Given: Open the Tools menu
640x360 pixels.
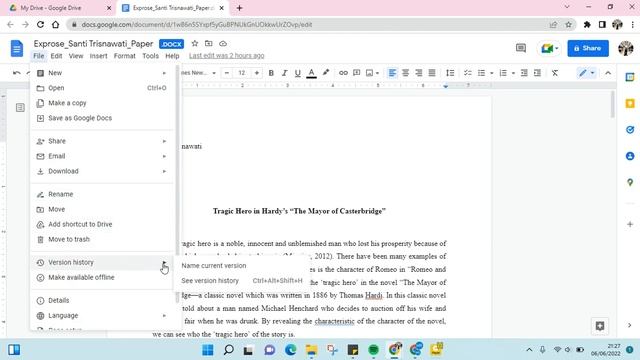Looking at the screenshot, I should 150,56.
